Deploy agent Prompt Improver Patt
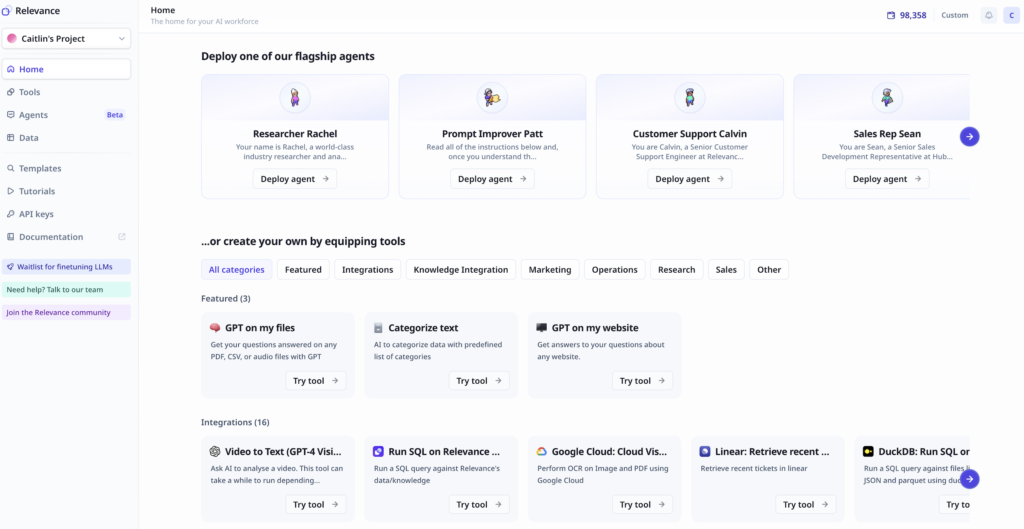The height and width of the screenshot is (529, 1024). [x=492, y=179]
